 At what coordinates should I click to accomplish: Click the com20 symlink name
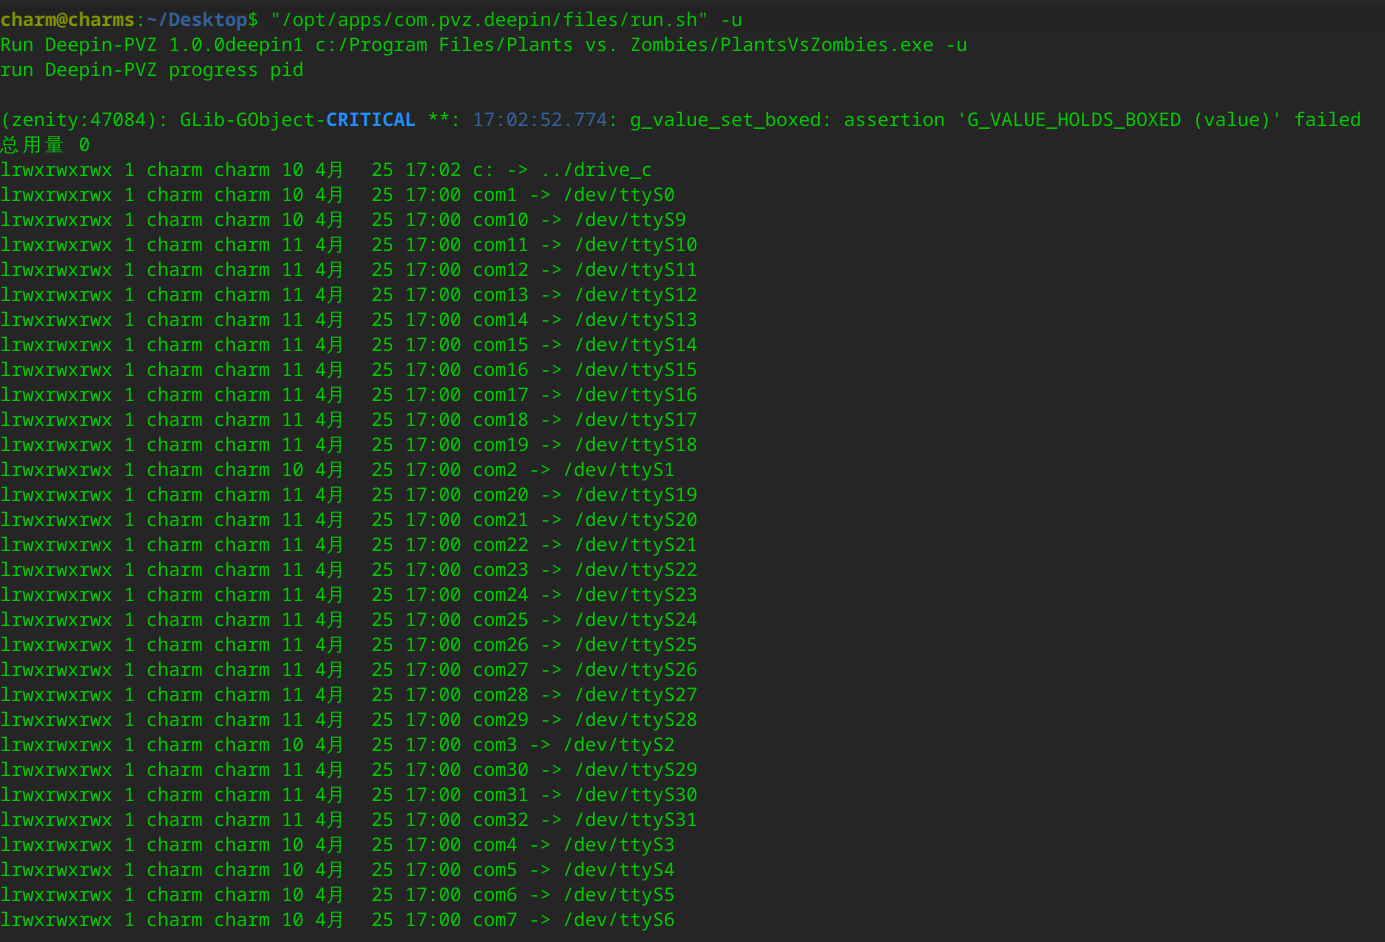pos(500,495)
